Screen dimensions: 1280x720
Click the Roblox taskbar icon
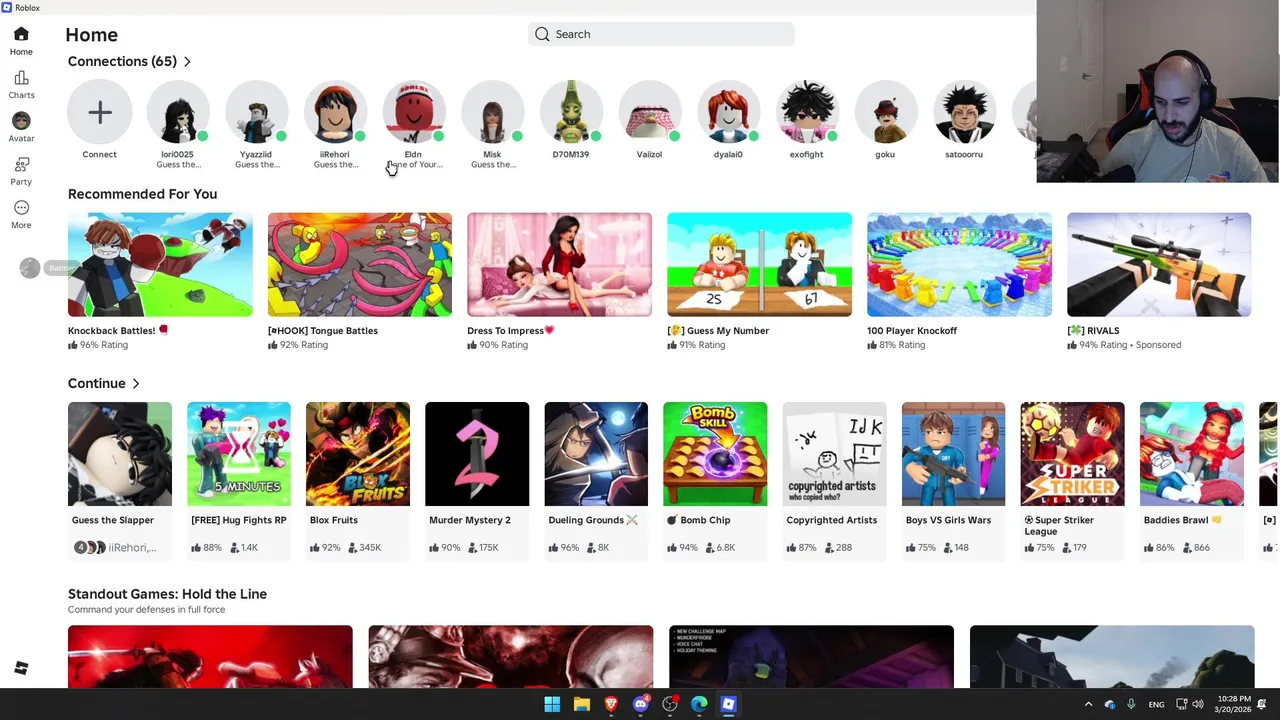(728, 704)
